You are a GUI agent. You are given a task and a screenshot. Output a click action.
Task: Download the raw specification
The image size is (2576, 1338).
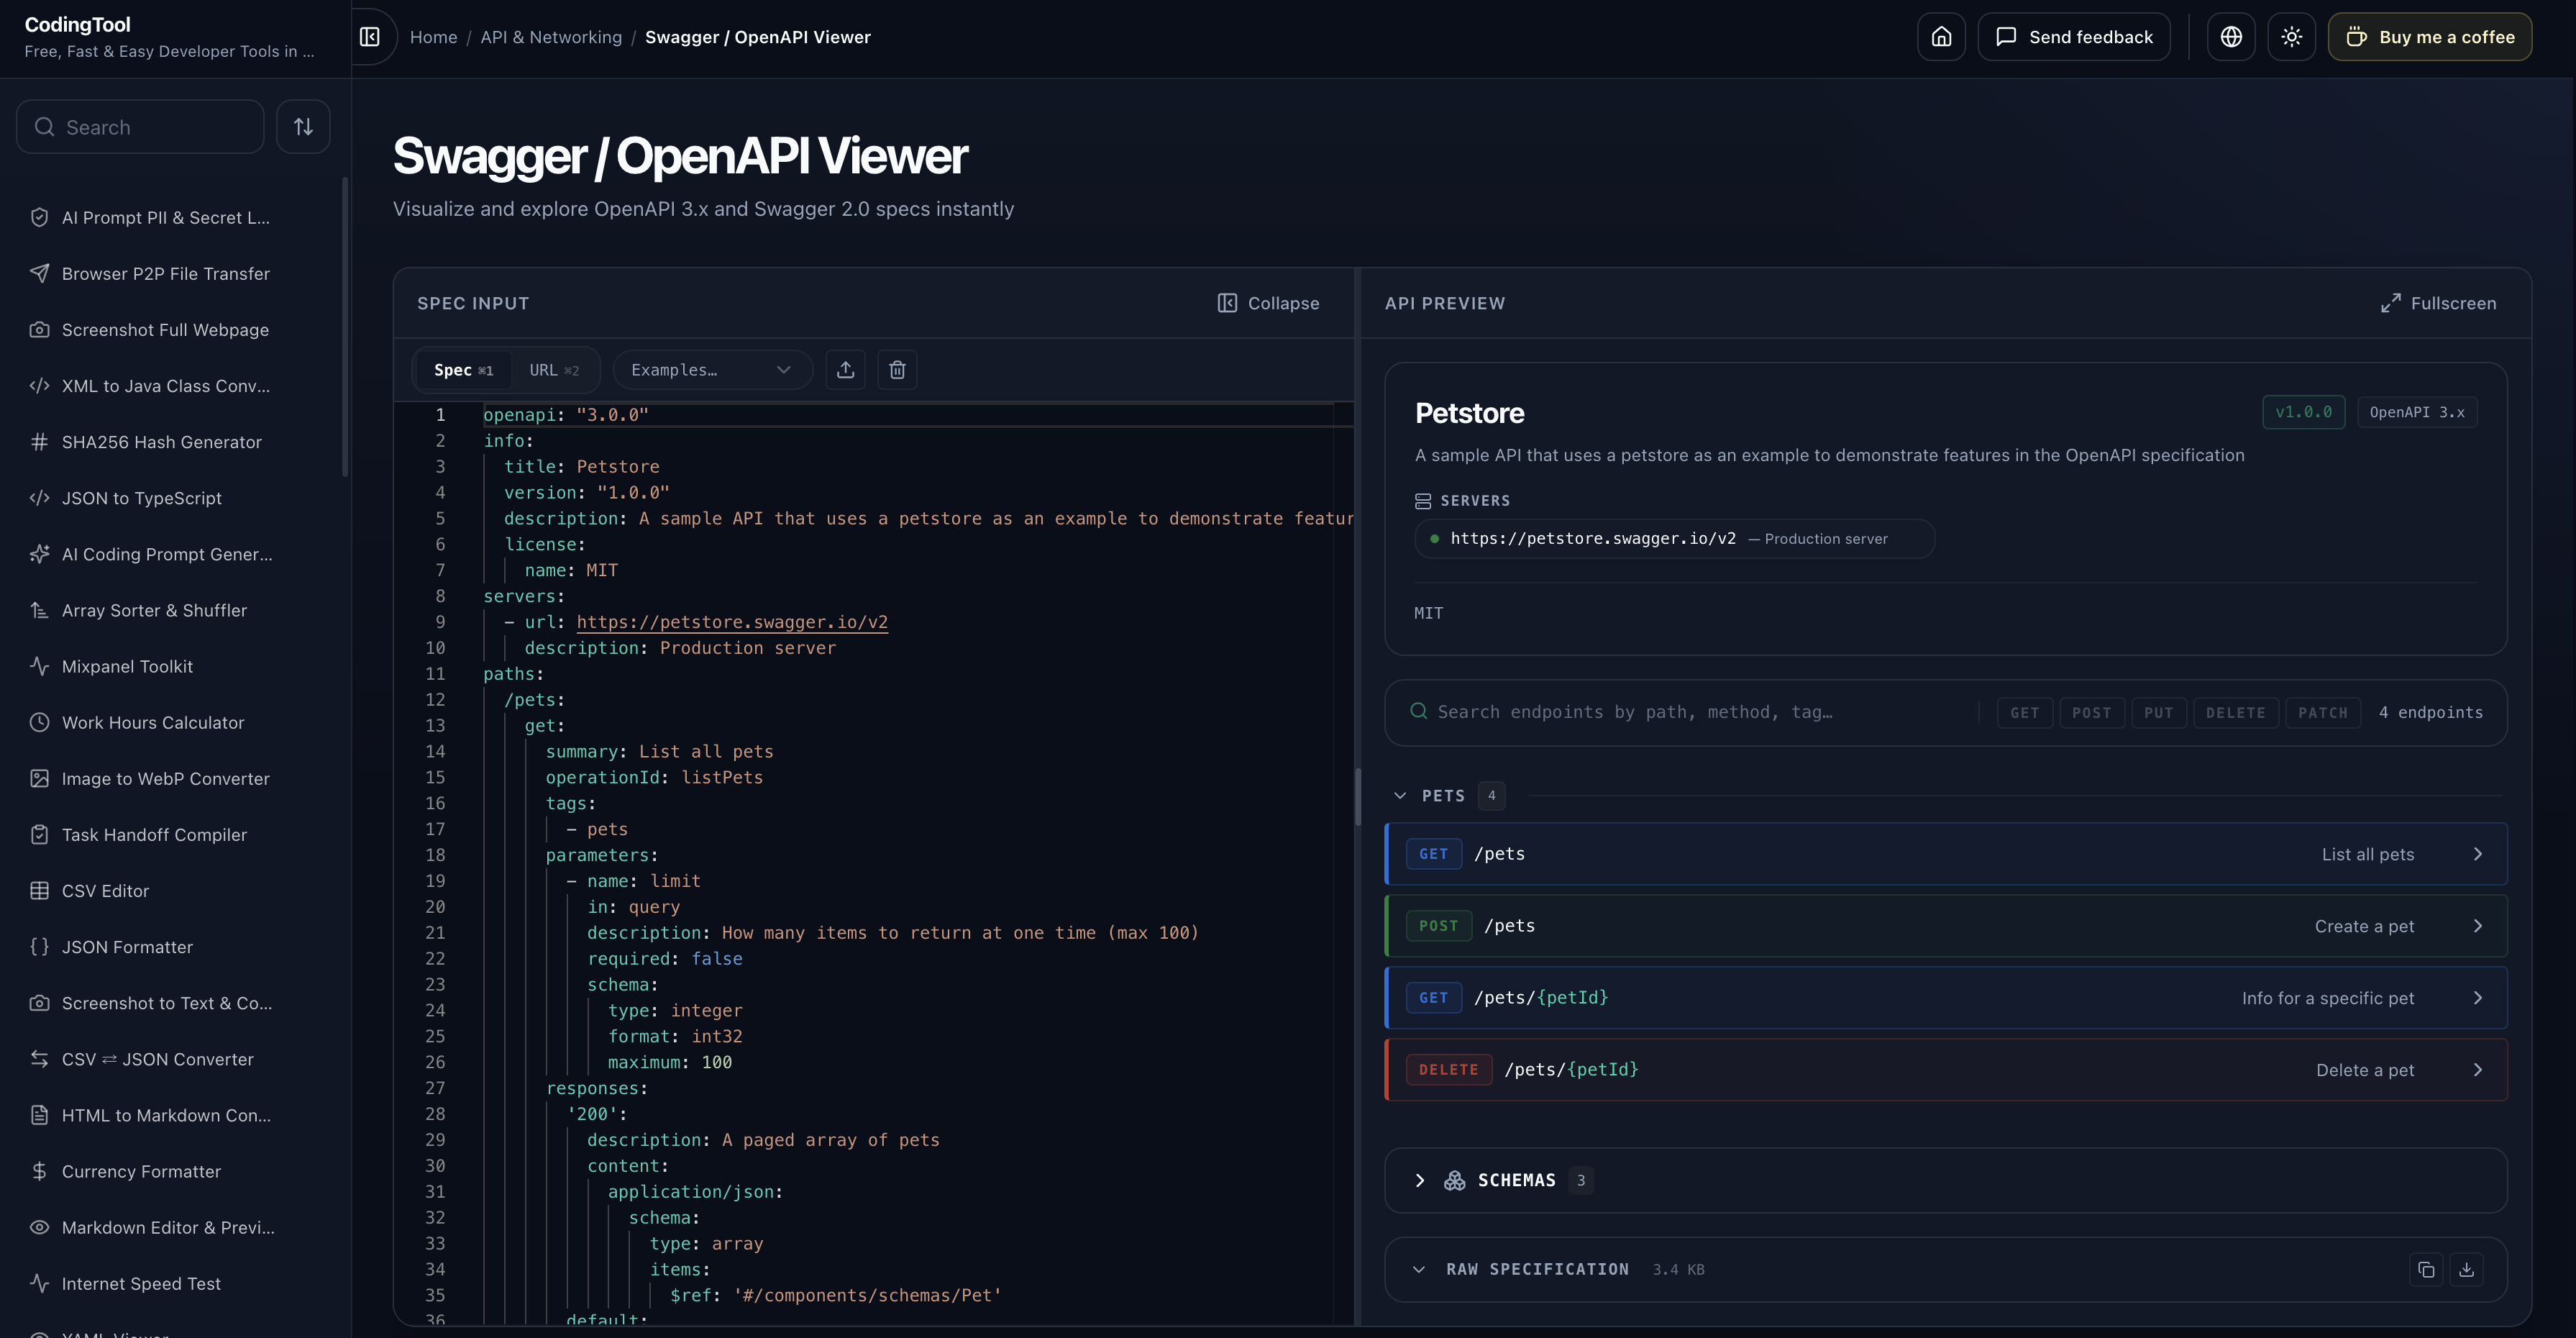tap(2467, 1270)
